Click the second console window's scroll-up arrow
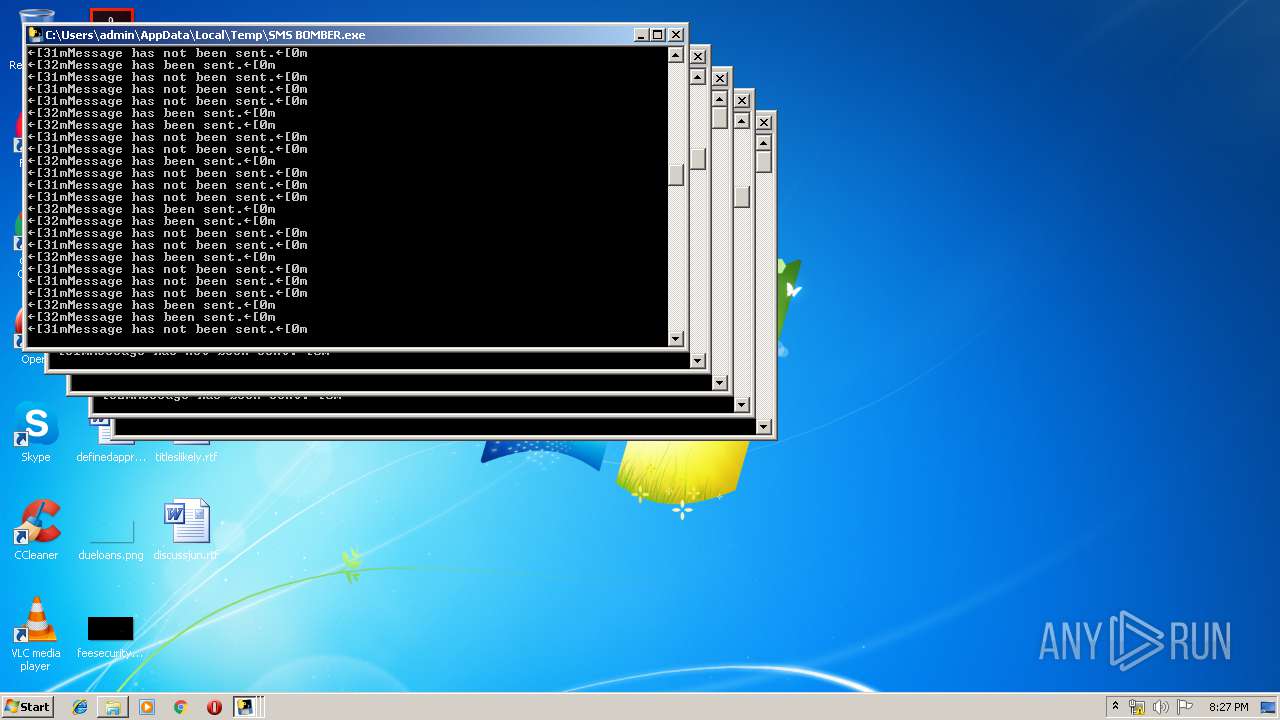Image resolution: width=1280 pixels, height=720 pixels. point(698,77)
